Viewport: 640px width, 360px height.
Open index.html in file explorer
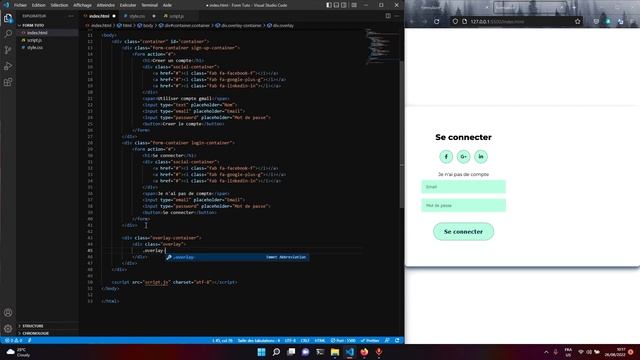tap(37, 33)
